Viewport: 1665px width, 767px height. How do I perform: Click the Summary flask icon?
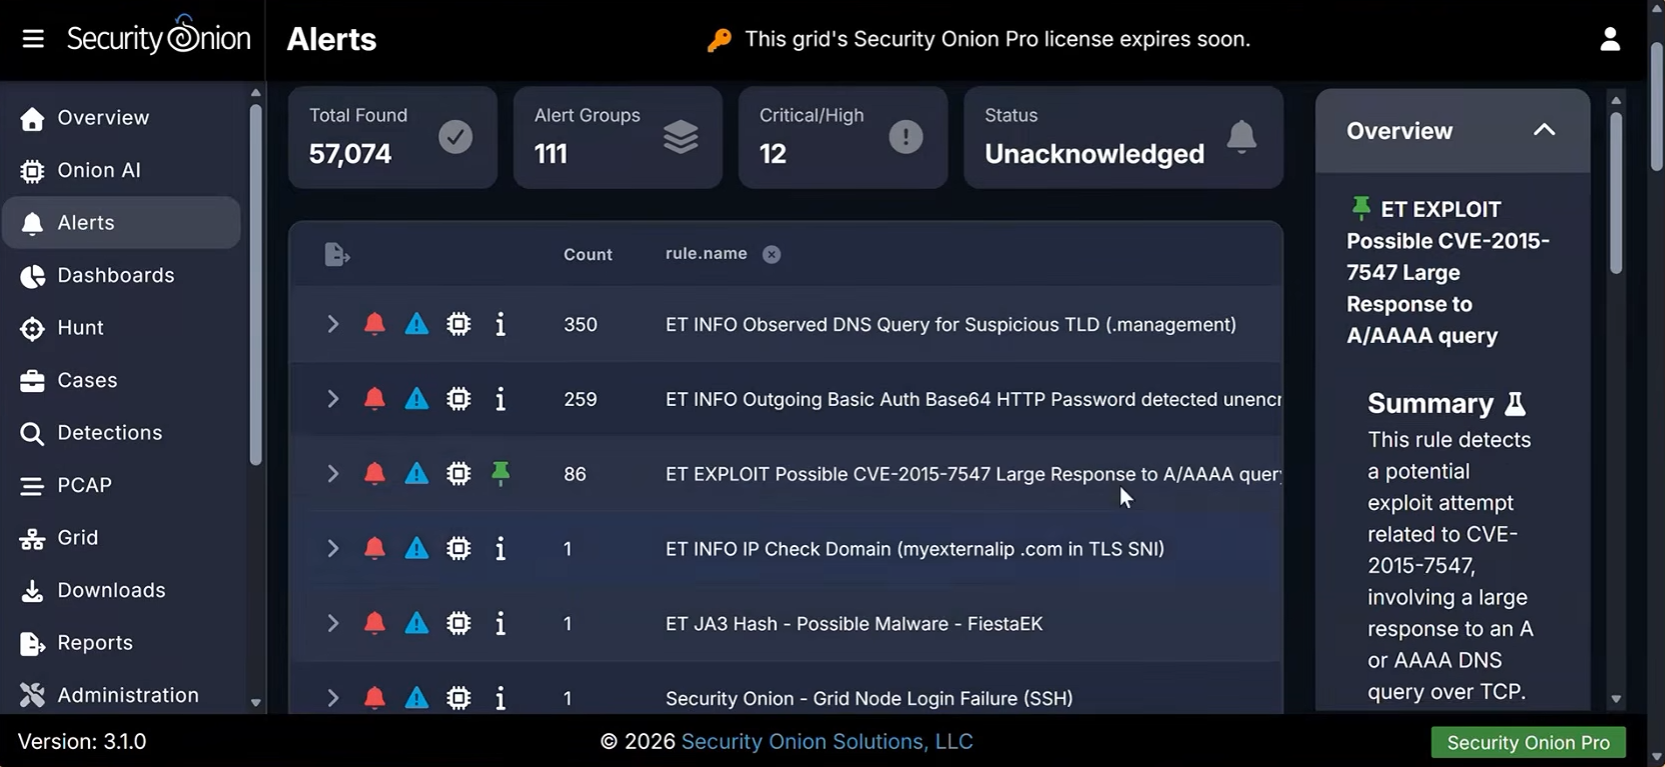[x=1515, y=404]
